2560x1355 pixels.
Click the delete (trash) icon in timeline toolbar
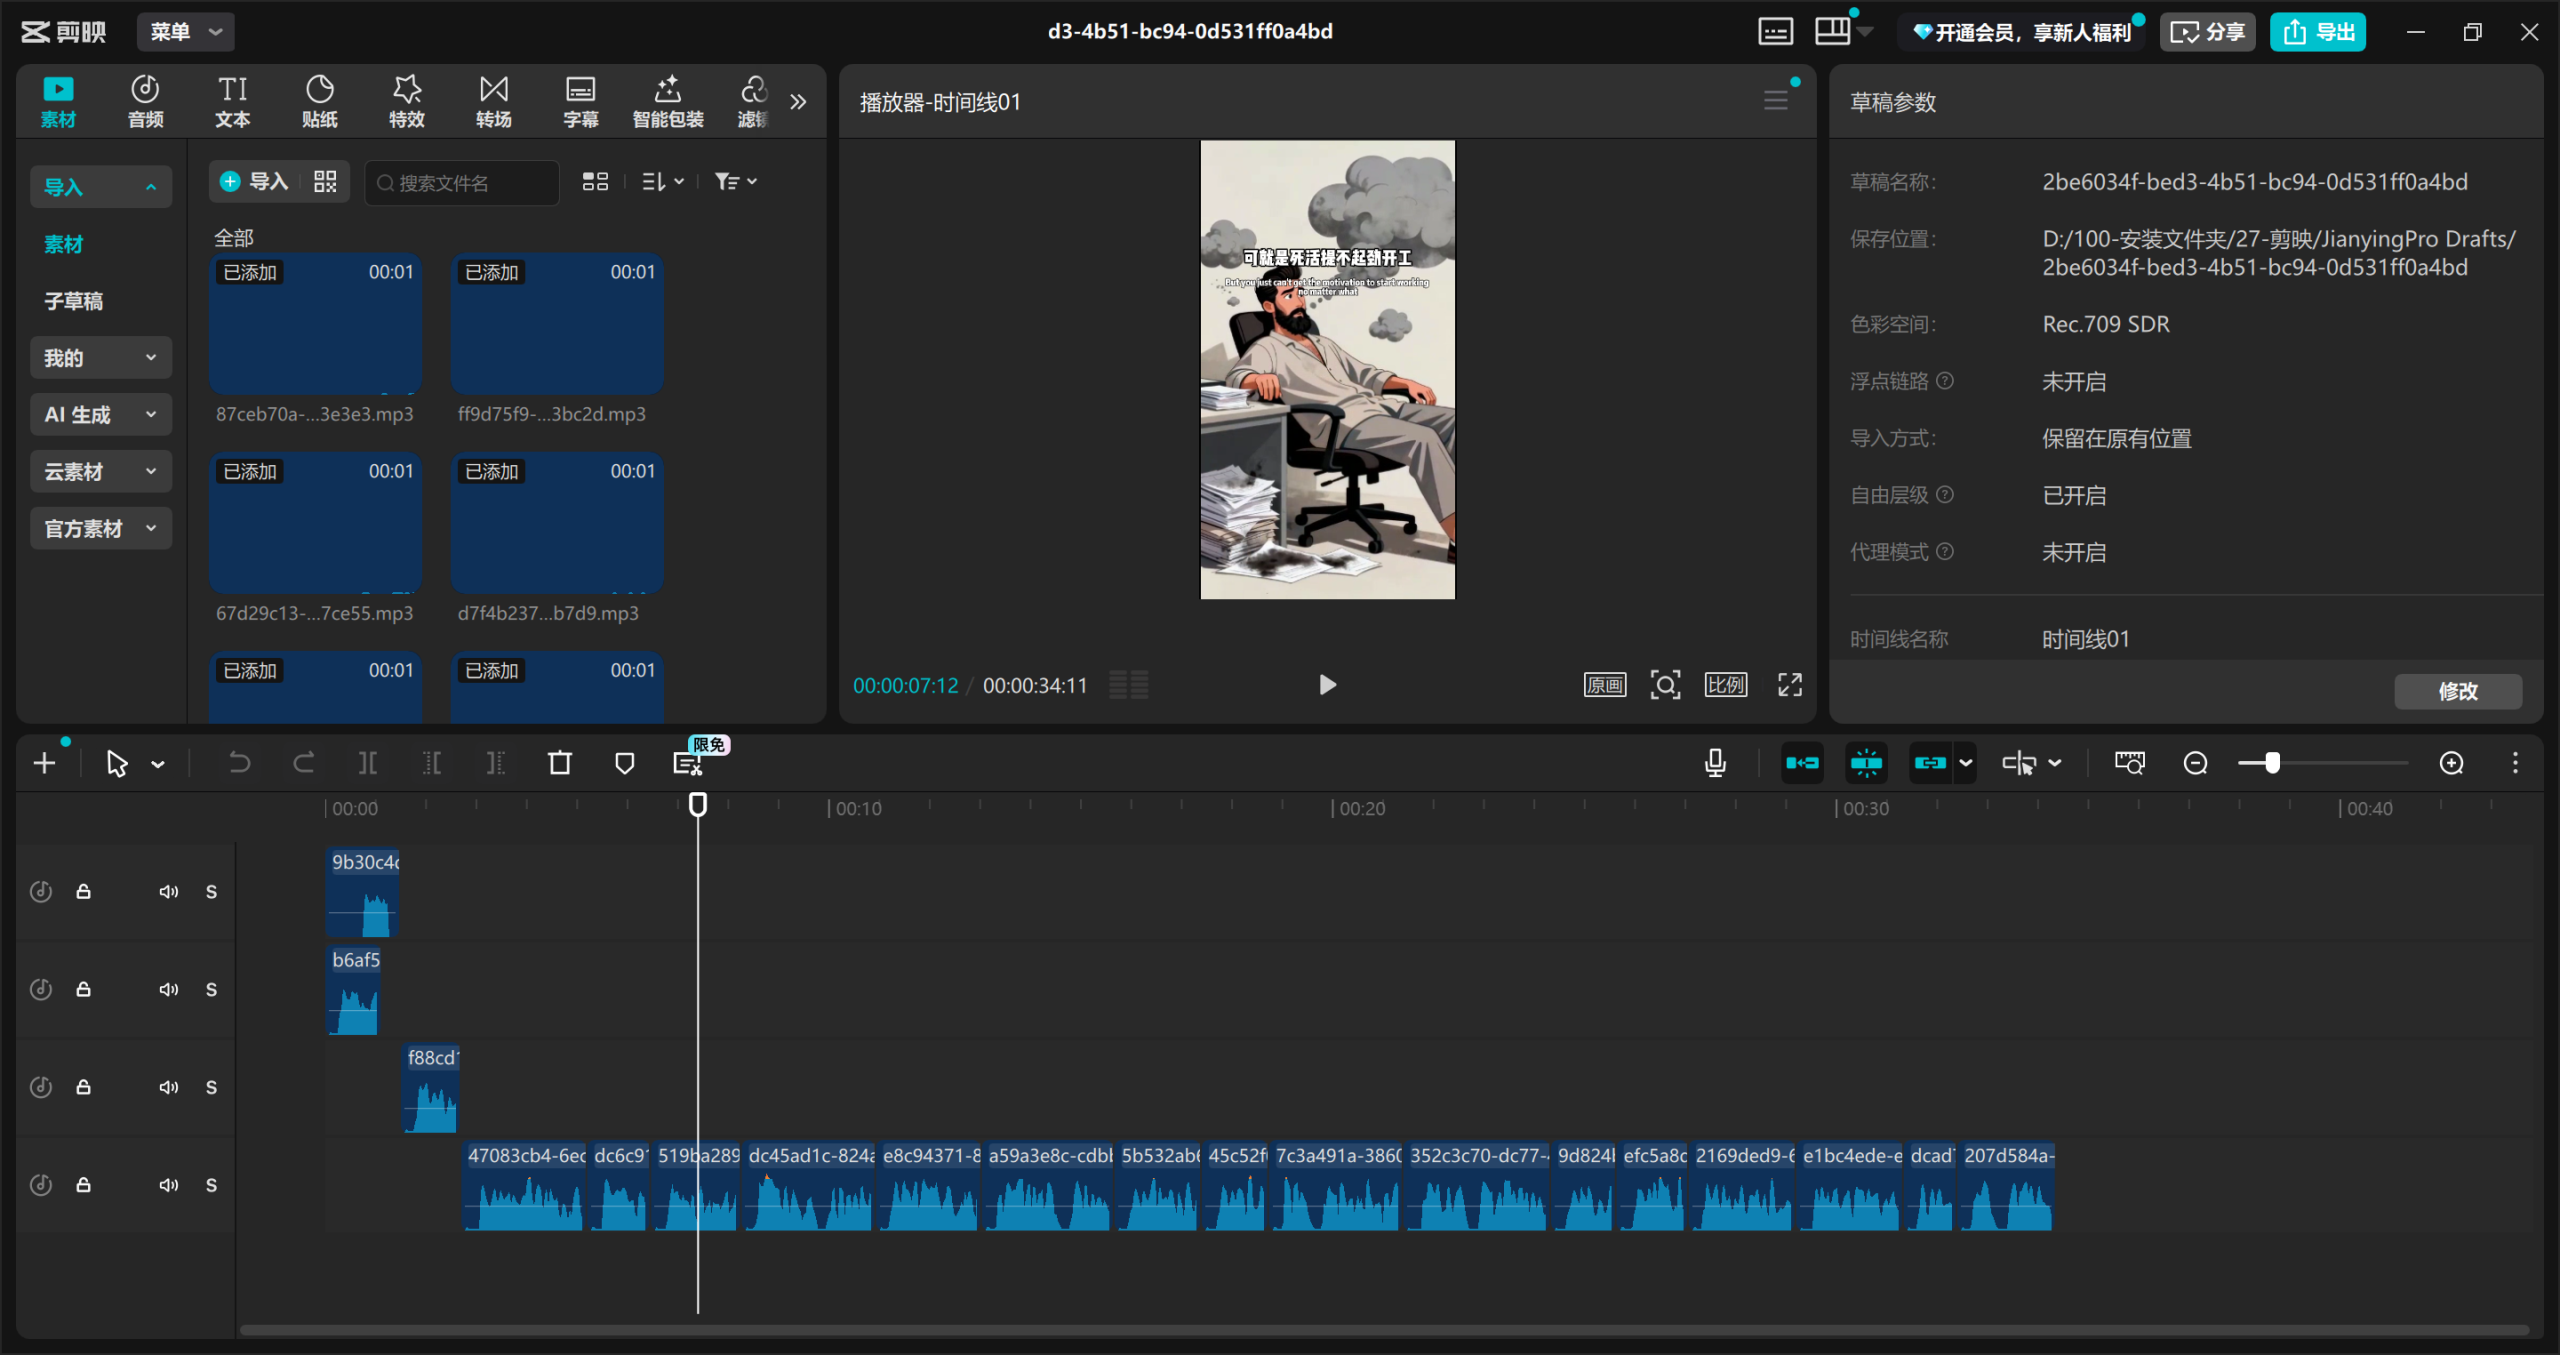560,764
